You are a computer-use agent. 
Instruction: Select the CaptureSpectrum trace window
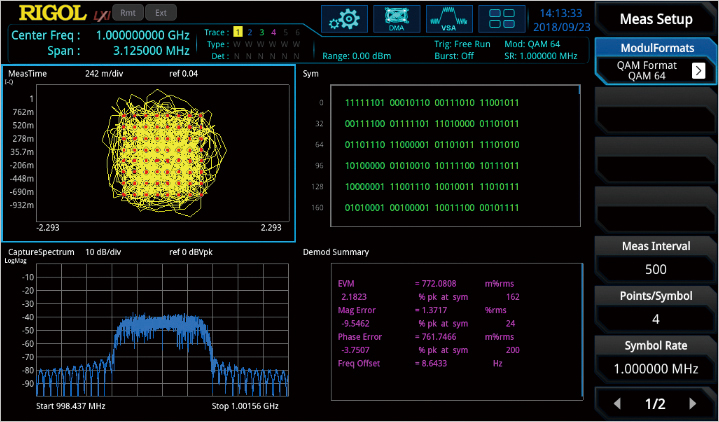pos(148,330)
